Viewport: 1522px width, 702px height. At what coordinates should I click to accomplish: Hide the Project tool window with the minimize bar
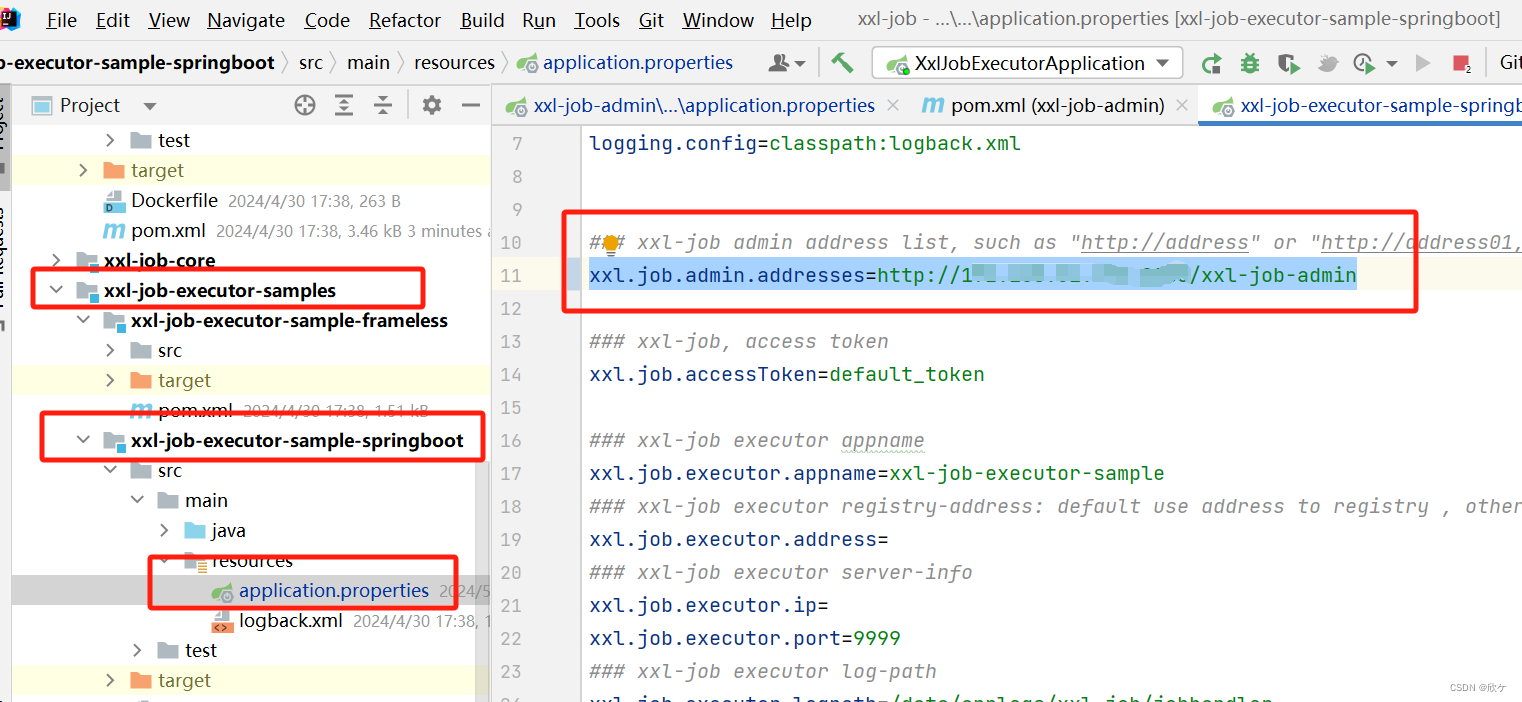471,104
